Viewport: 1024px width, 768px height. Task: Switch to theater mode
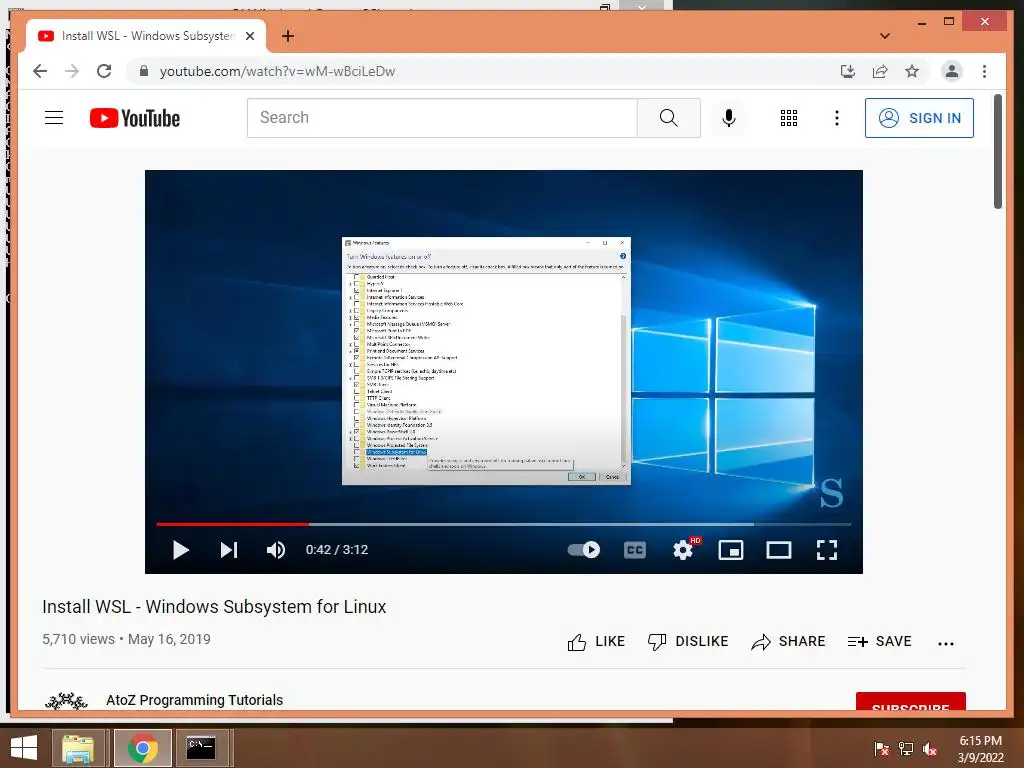778,550
